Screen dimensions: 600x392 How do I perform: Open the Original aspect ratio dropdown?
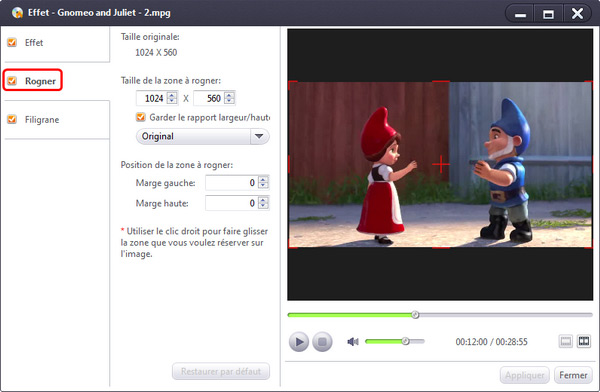202,136
